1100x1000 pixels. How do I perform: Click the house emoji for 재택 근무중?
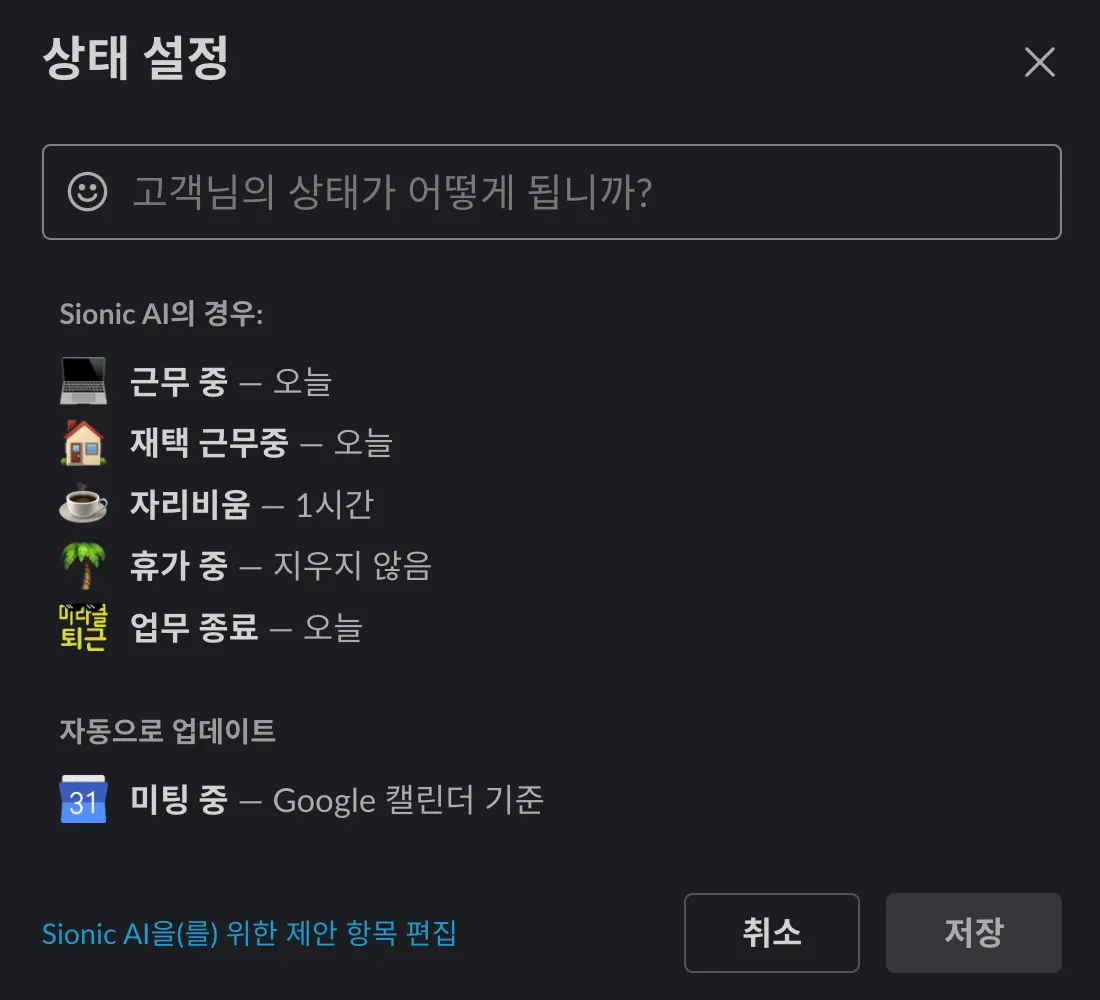(83, 443)
